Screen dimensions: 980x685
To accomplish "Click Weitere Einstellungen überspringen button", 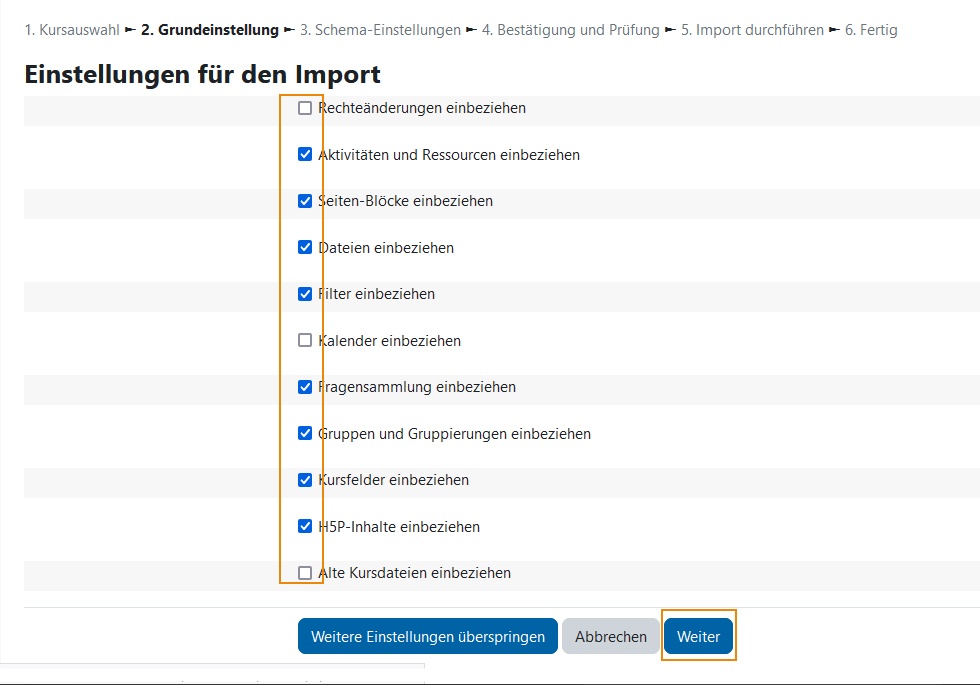I will (x=428, y=636).
